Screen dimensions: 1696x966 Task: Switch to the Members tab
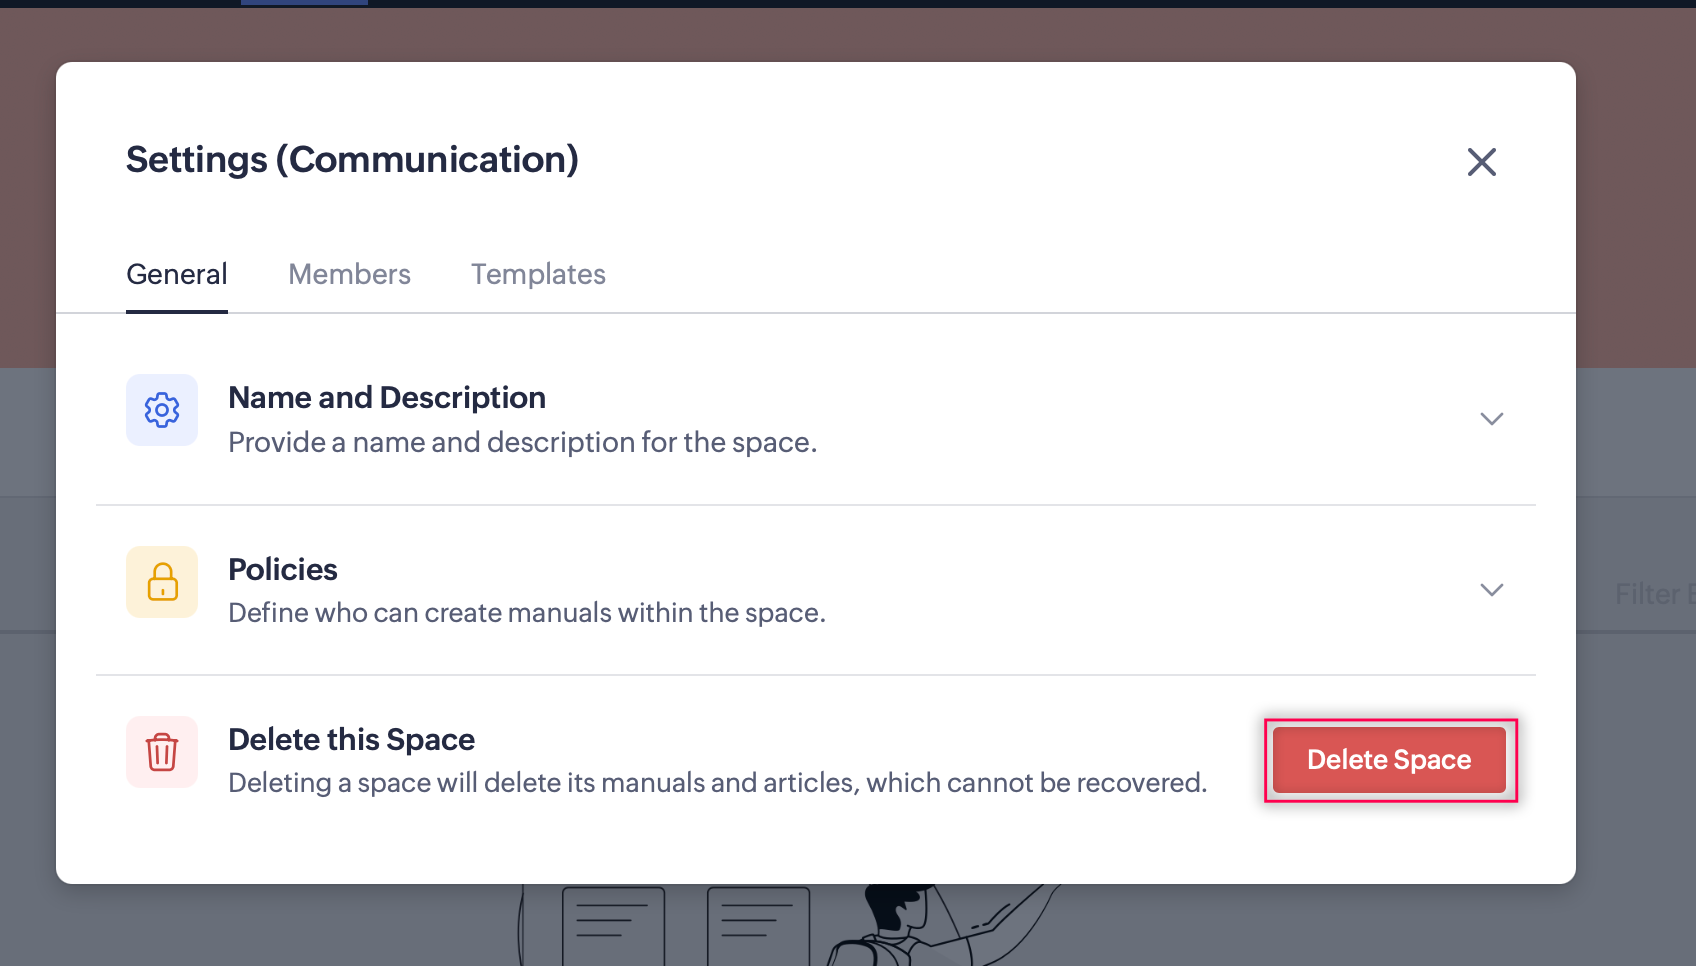[x=349, y=274]
